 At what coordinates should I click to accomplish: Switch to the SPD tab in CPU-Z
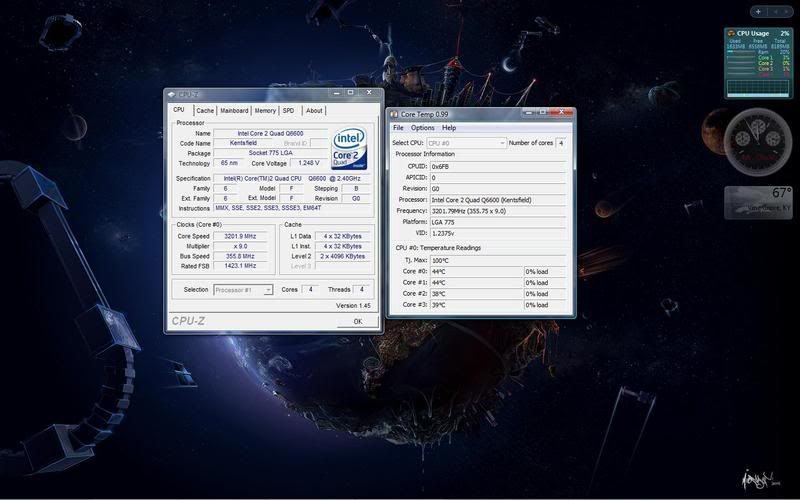tap(289, 111)
